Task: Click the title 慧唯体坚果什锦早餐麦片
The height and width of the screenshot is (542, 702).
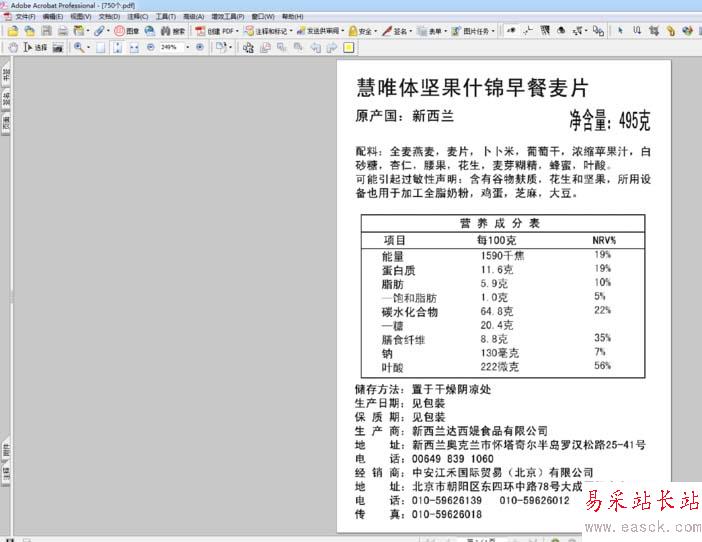Action: 472,87
